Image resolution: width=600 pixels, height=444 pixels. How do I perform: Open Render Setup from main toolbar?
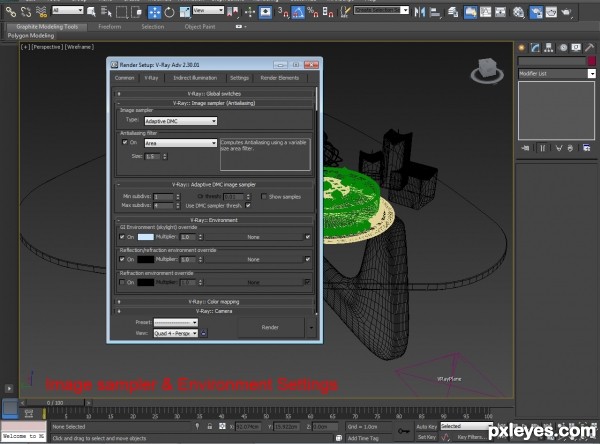[x=536, y=12]
